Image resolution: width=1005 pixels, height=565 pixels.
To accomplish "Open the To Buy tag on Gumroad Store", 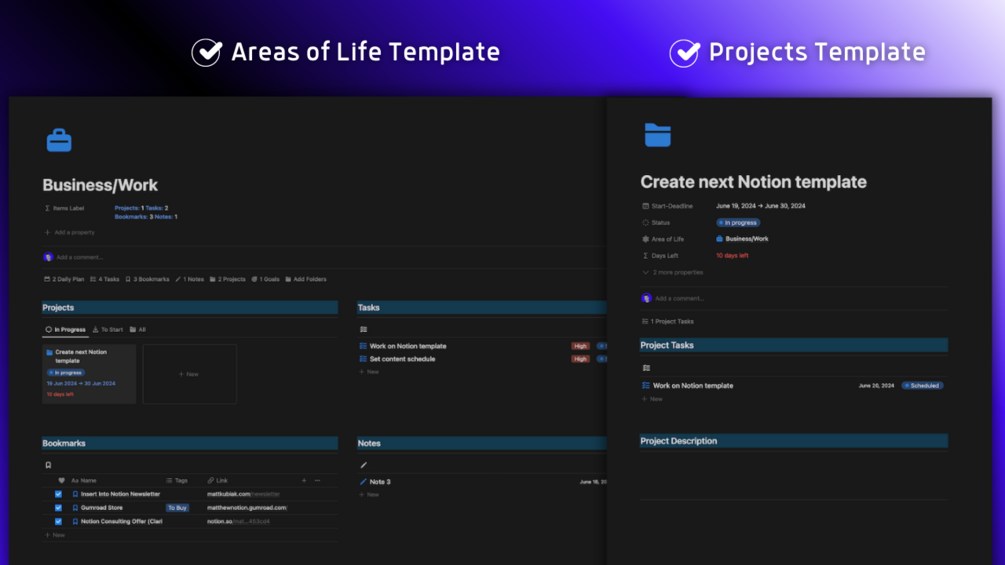I will coord(178,508).
